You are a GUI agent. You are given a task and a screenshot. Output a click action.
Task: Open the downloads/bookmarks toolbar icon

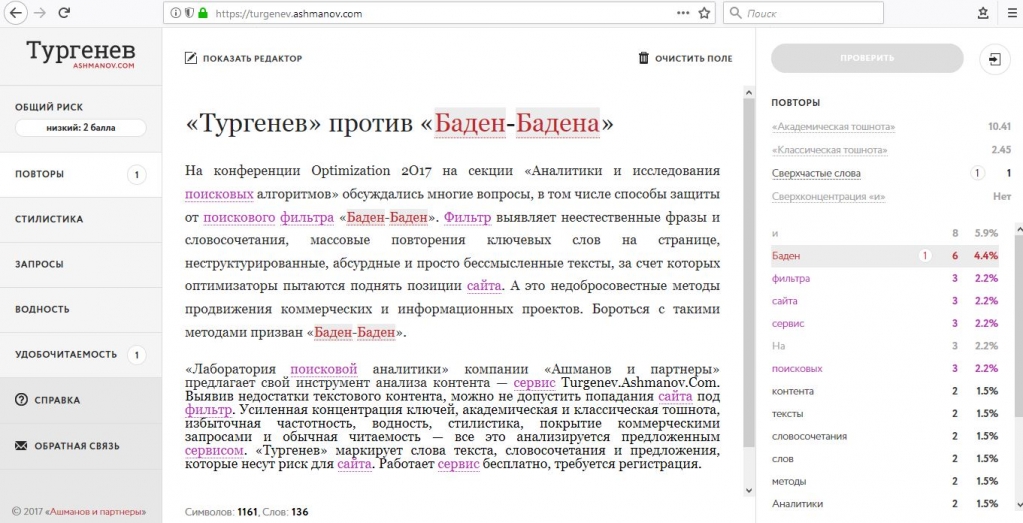(x=983, y=13)
